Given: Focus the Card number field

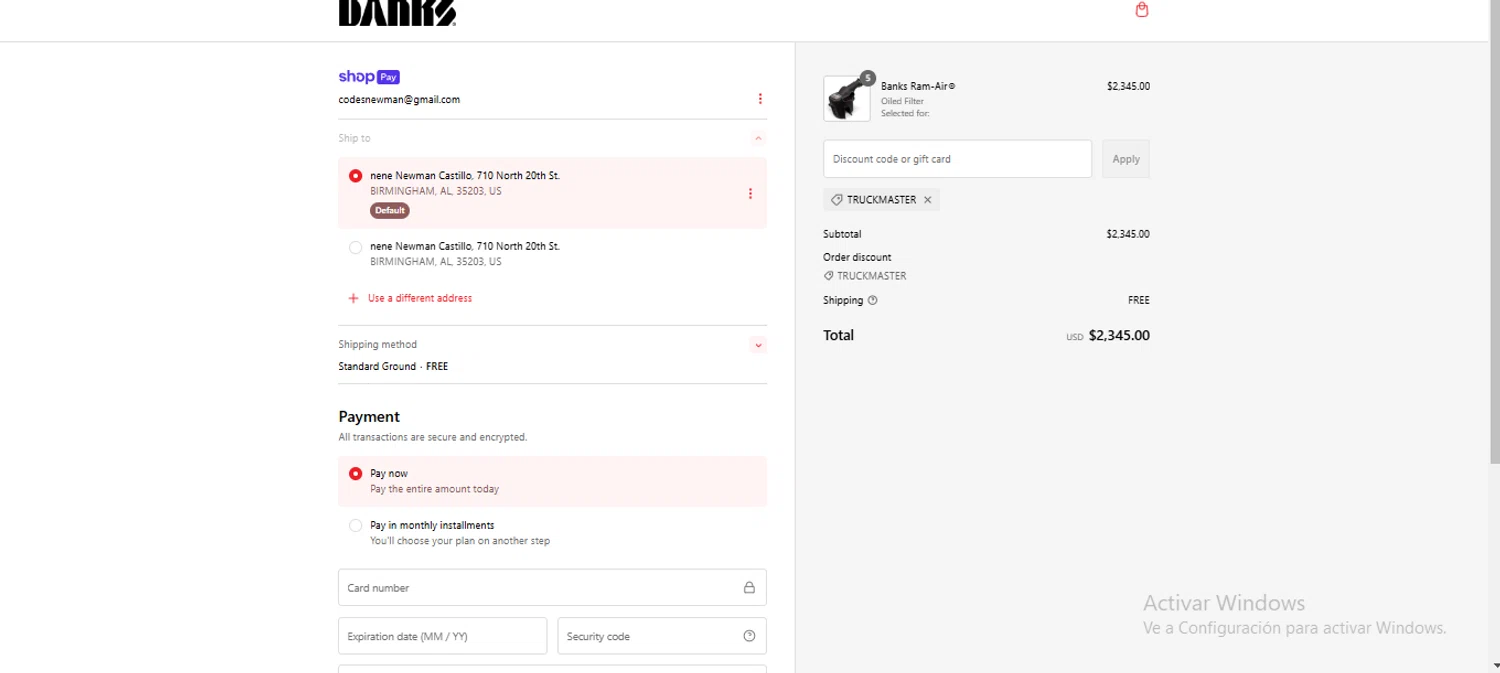Looking at the screenshot, I should [x=552, y=588].
